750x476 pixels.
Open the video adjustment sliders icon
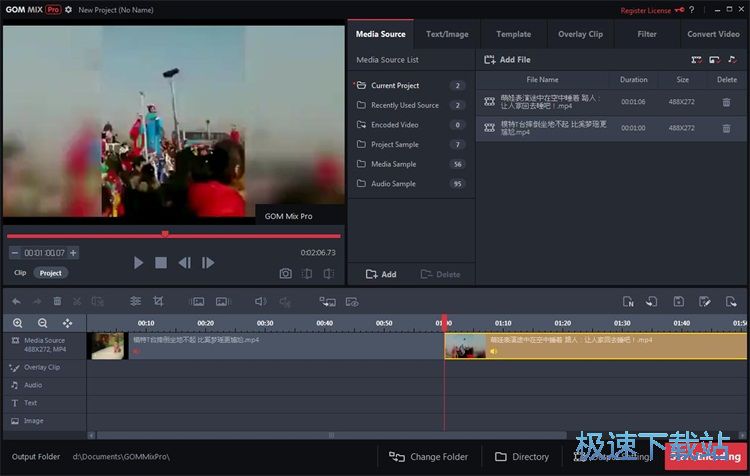(x=135, y=301)
